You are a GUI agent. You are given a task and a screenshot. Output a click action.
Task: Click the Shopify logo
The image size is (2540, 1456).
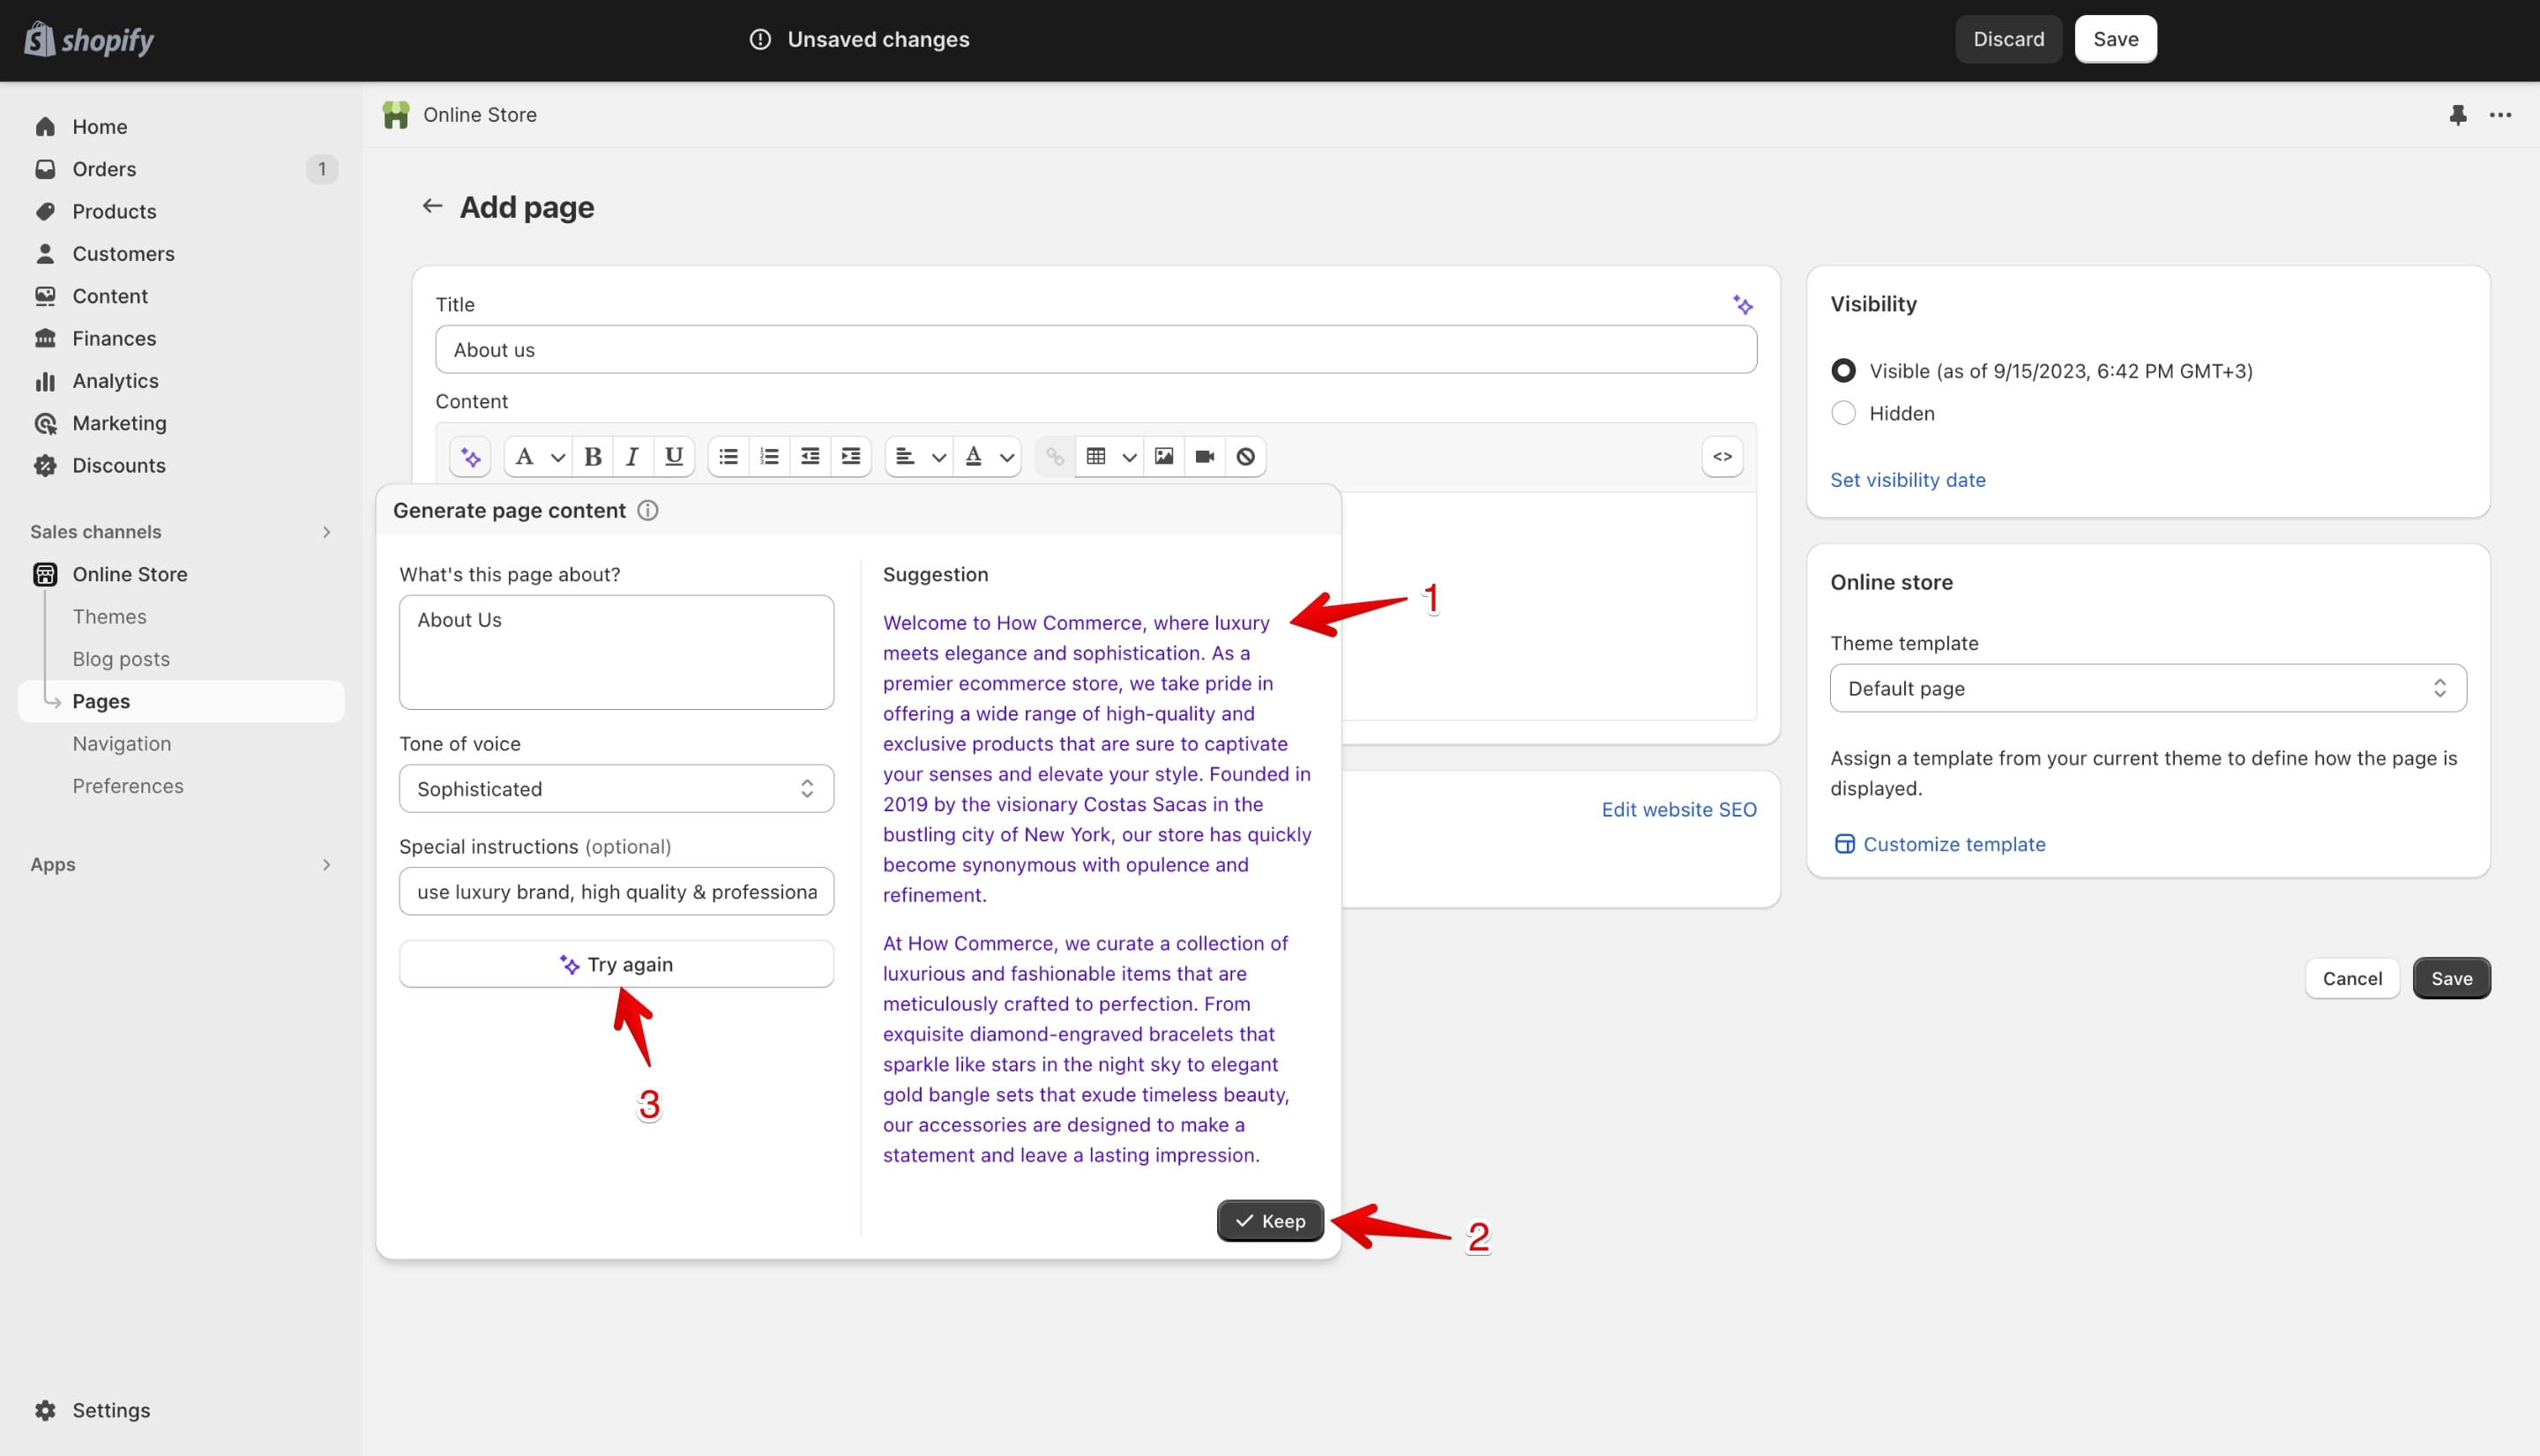(89, 40)
